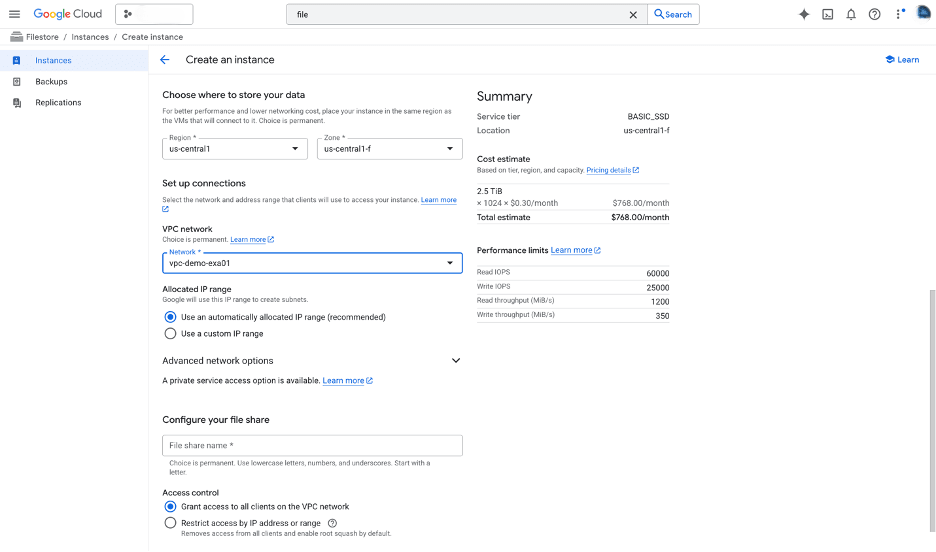Click the page vertical scrollbar
936x552 pixels.
pos(932,411)
